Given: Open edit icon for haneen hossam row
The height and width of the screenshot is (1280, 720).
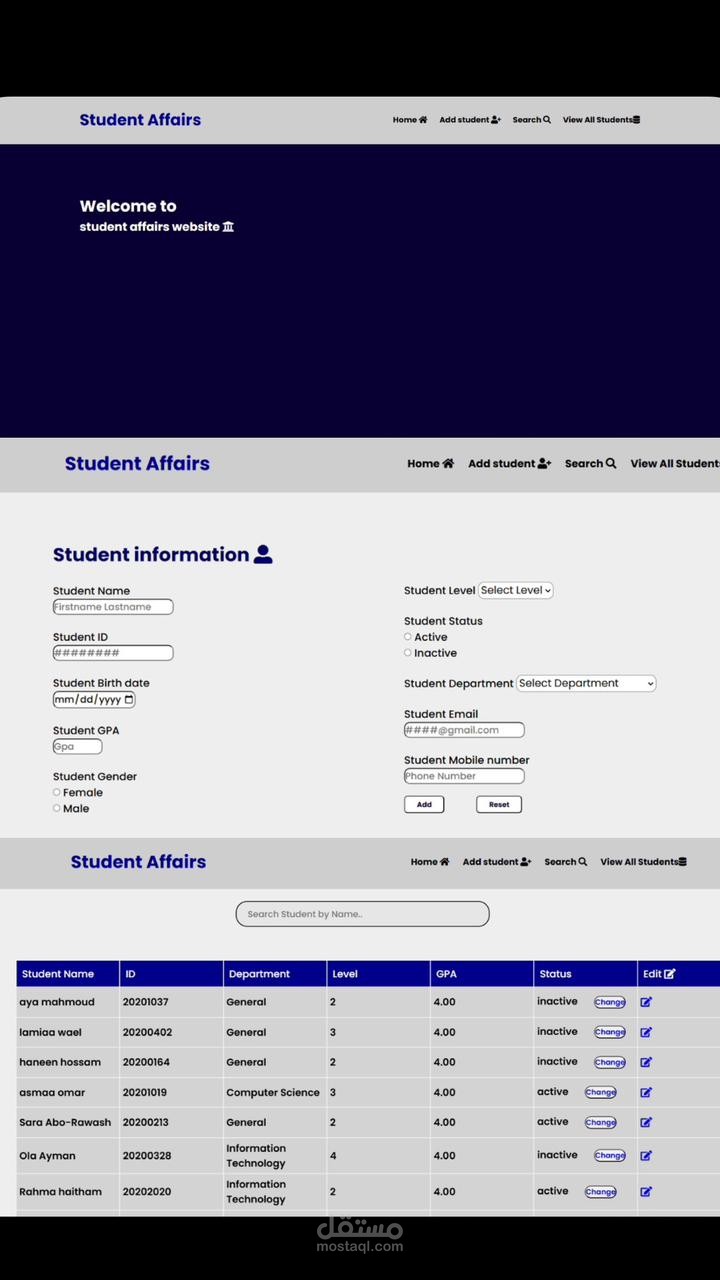Looking at the screenshot, I should click(646, 1062).
